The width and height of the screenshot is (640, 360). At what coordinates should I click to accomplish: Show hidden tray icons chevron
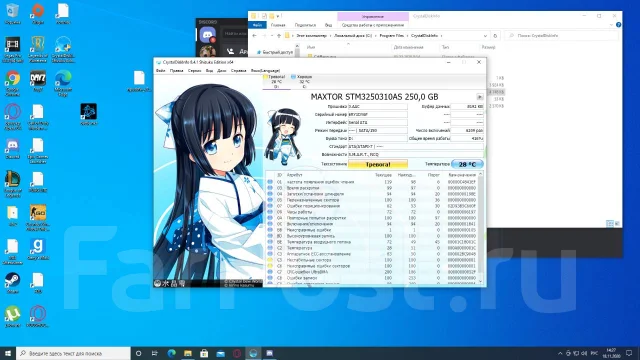point(560,353)
